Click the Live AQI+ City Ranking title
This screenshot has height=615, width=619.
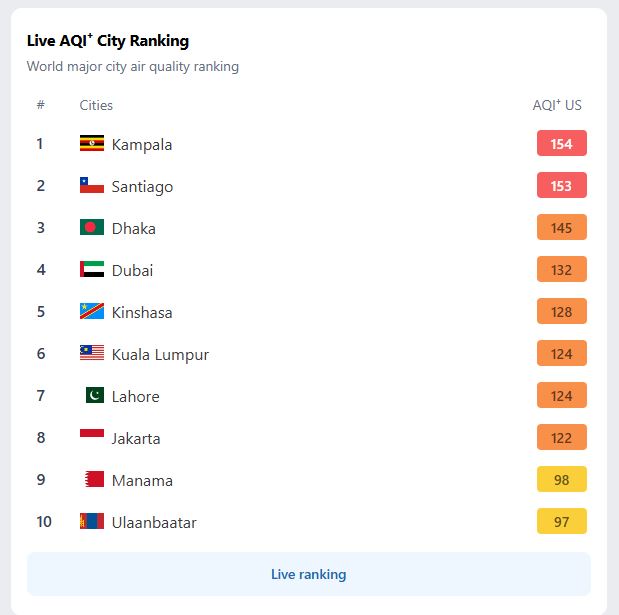point(108,41)
